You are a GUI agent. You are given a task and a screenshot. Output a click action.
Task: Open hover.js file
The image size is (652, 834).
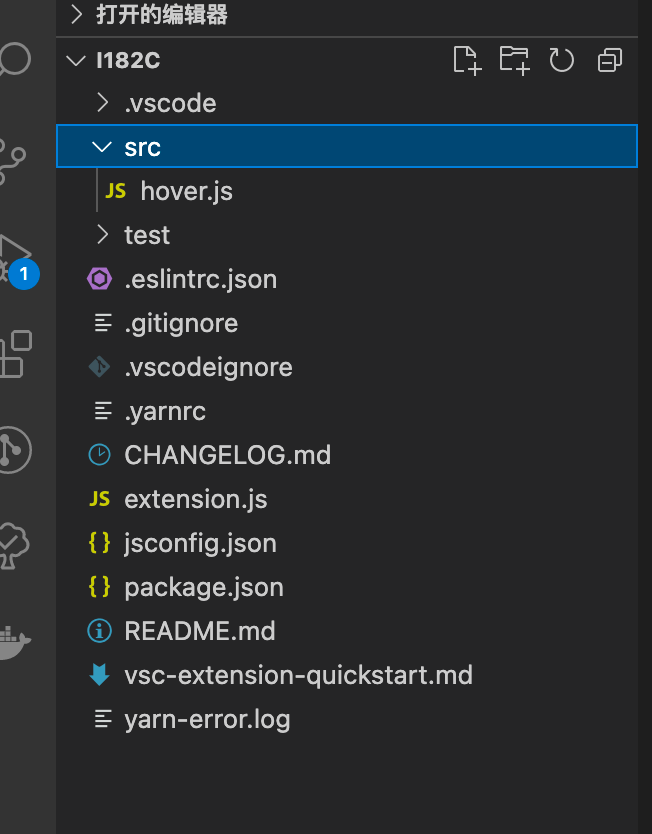(347, 191)
